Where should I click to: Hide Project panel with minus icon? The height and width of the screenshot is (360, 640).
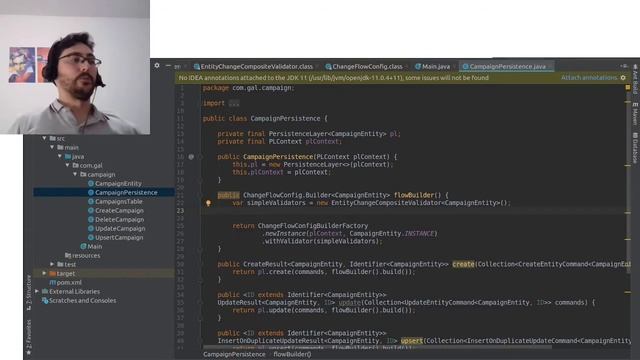(x=168, y=65)
